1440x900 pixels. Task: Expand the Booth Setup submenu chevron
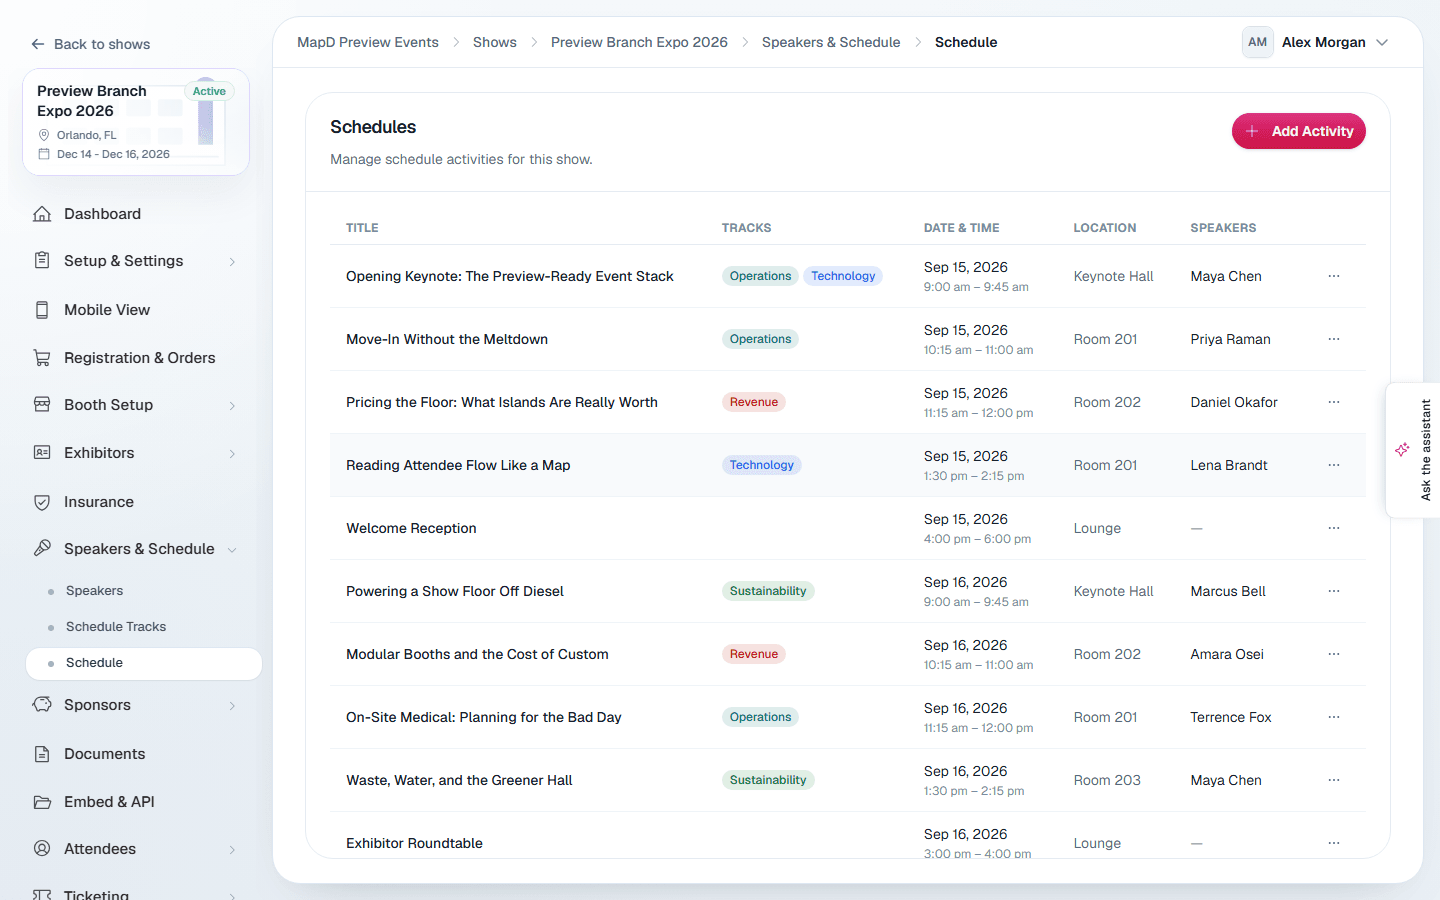click(232, 406)
